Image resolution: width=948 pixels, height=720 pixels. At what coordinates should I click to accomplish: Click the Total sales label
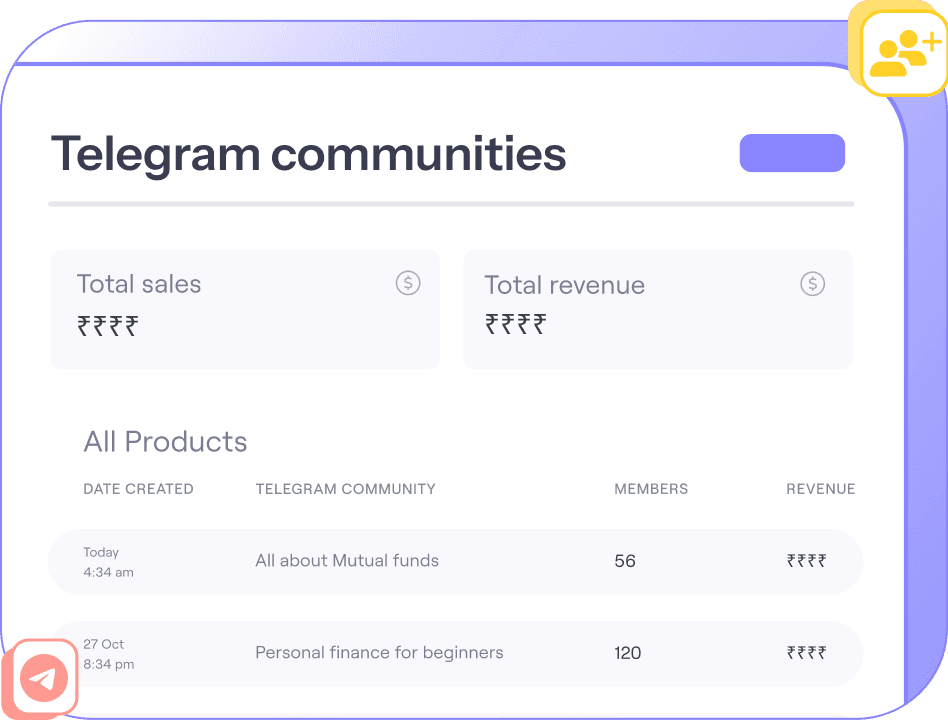(x=139, y=284)
